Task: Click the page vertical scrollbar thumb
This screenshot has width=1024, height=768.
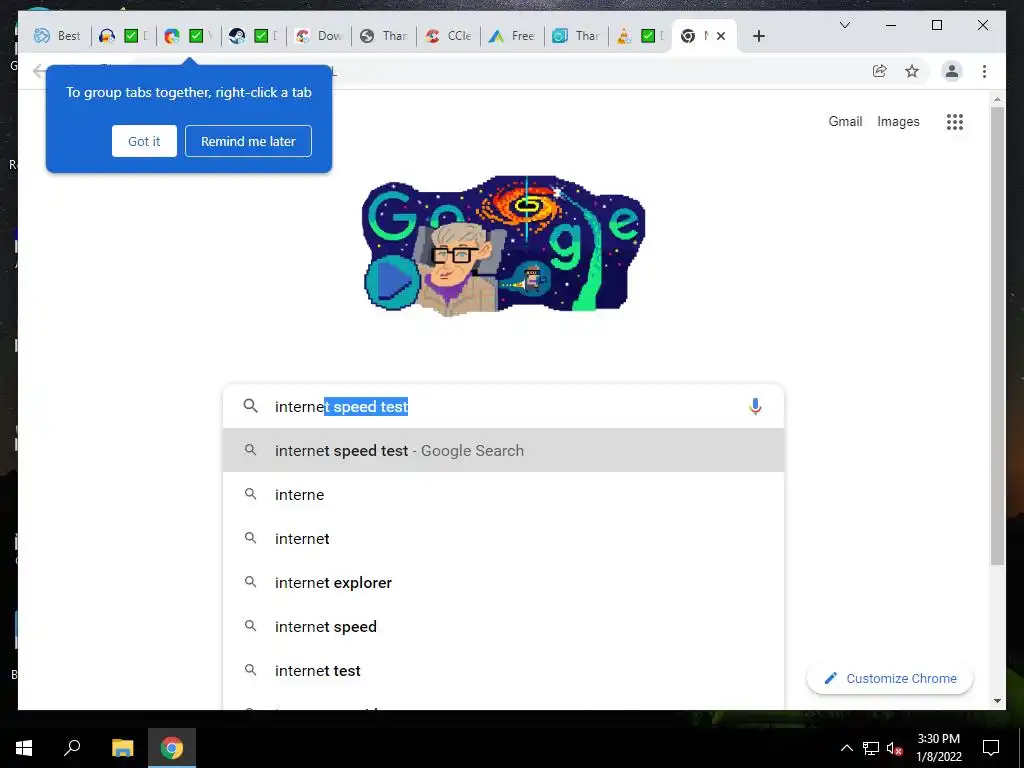Action: point(997,336)
